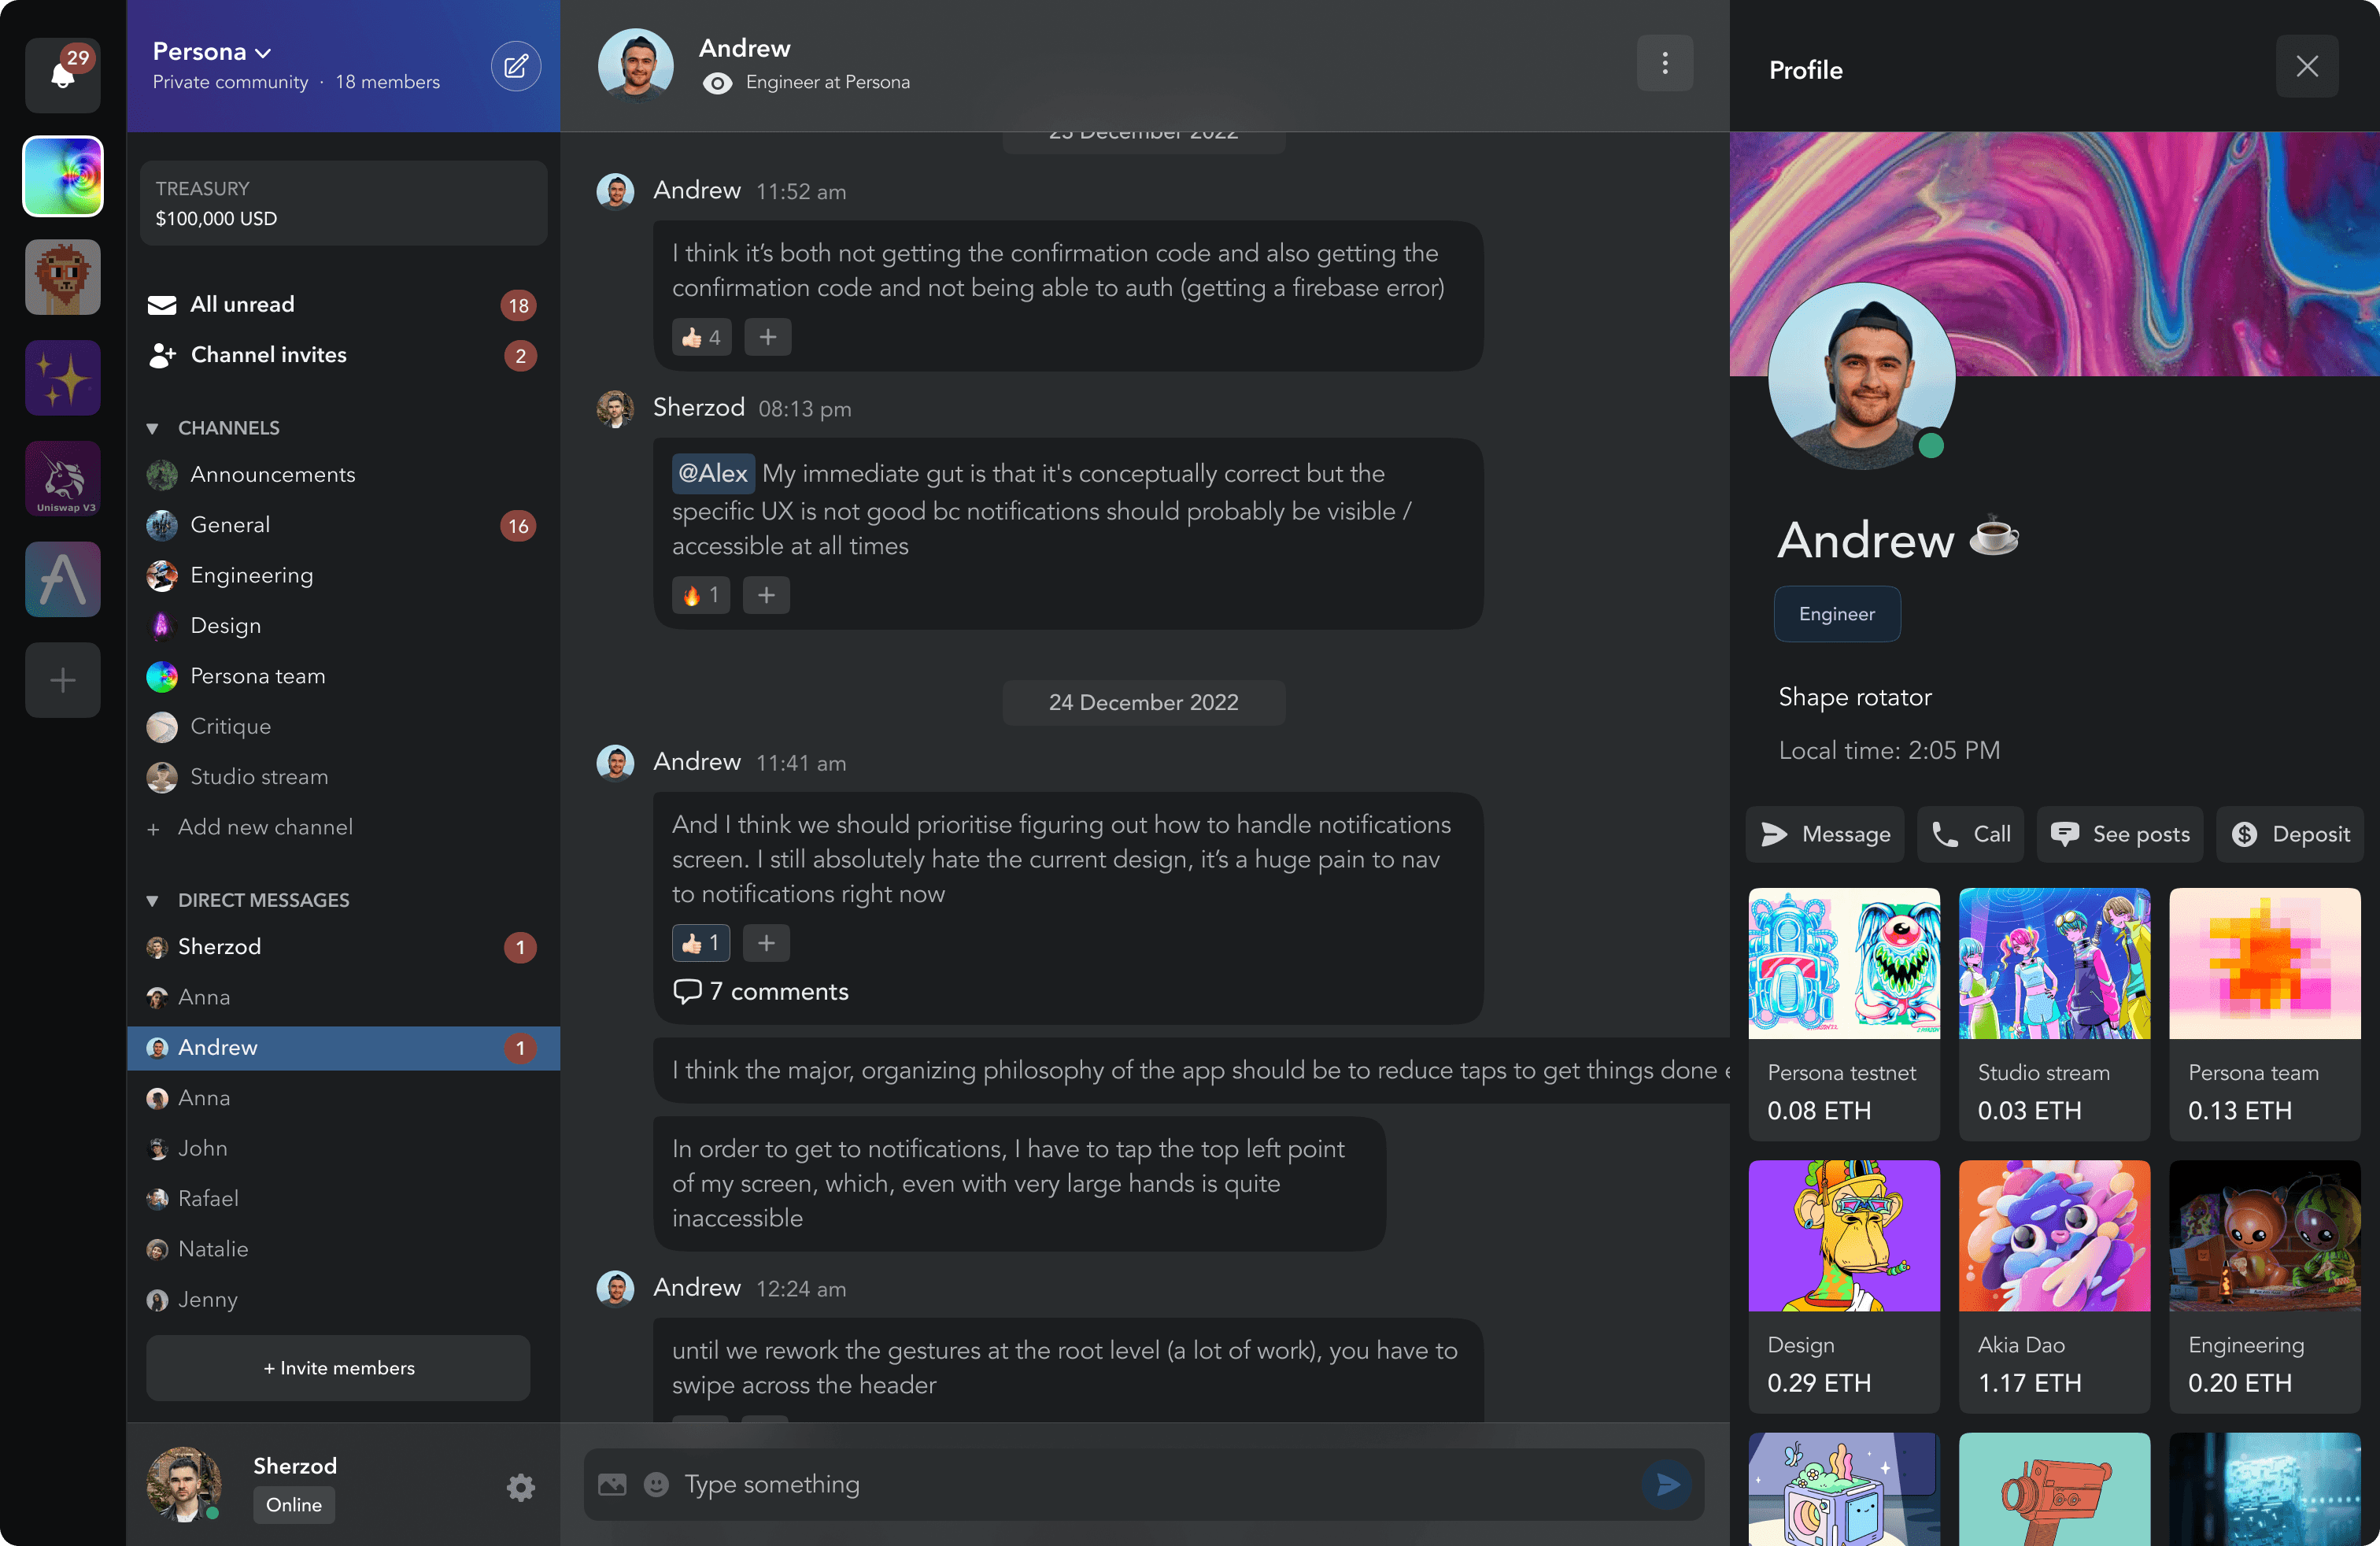Image resolution: width=2380 pixels, height=1546 pixels.
Task: Open the notifications bell with 29 badge
Action: (62, 74)
